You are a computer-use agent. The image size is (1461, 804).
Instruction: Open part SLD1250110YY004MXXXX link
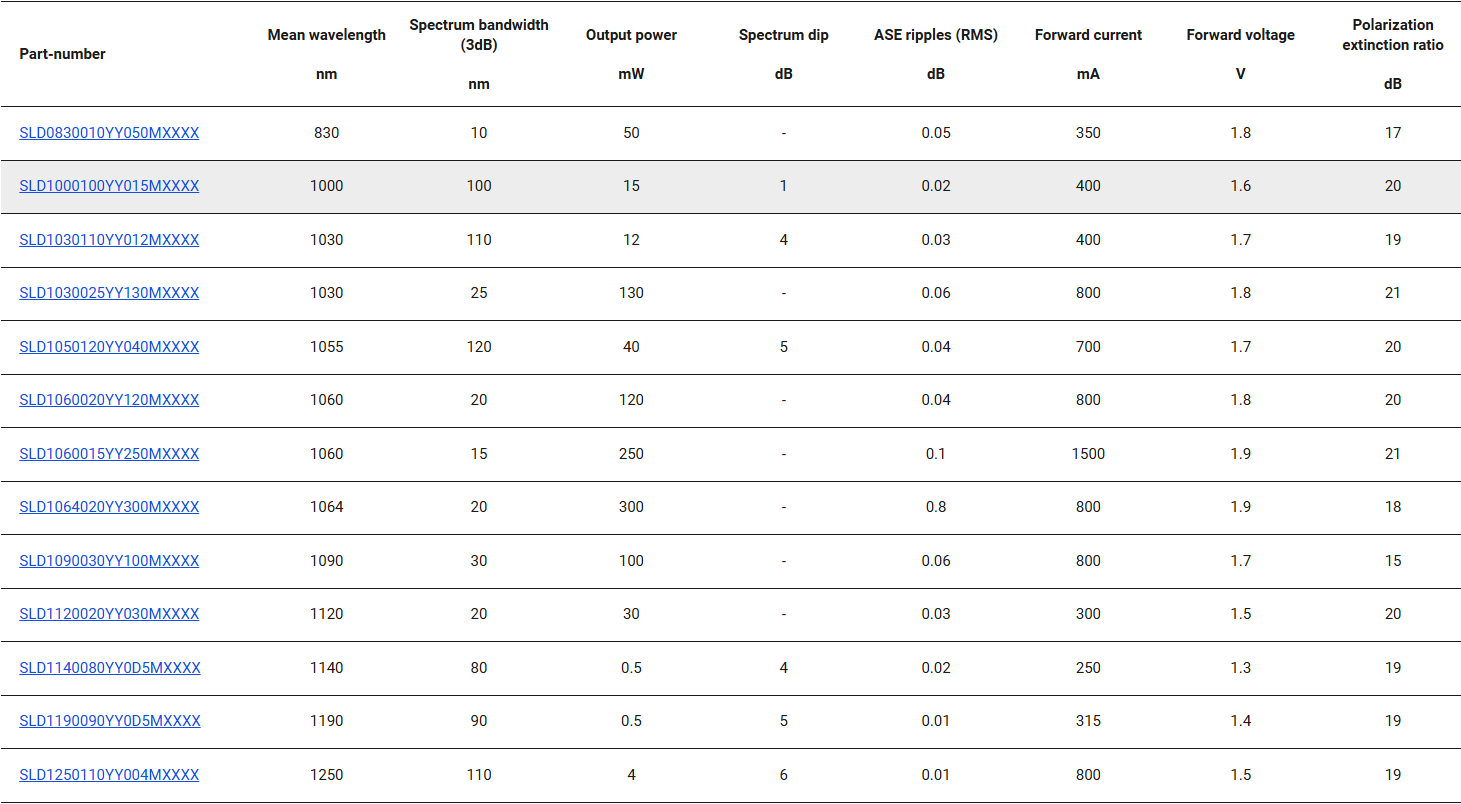click(109, 775)
